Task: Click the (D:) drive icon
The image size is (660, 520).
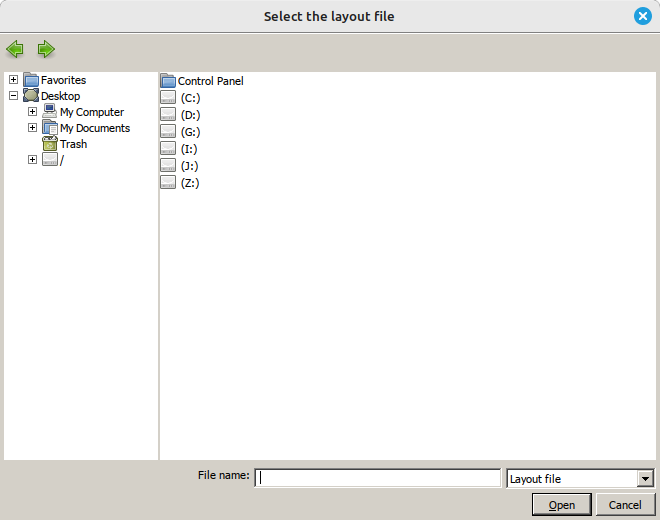Action: (x=168, y=114)
